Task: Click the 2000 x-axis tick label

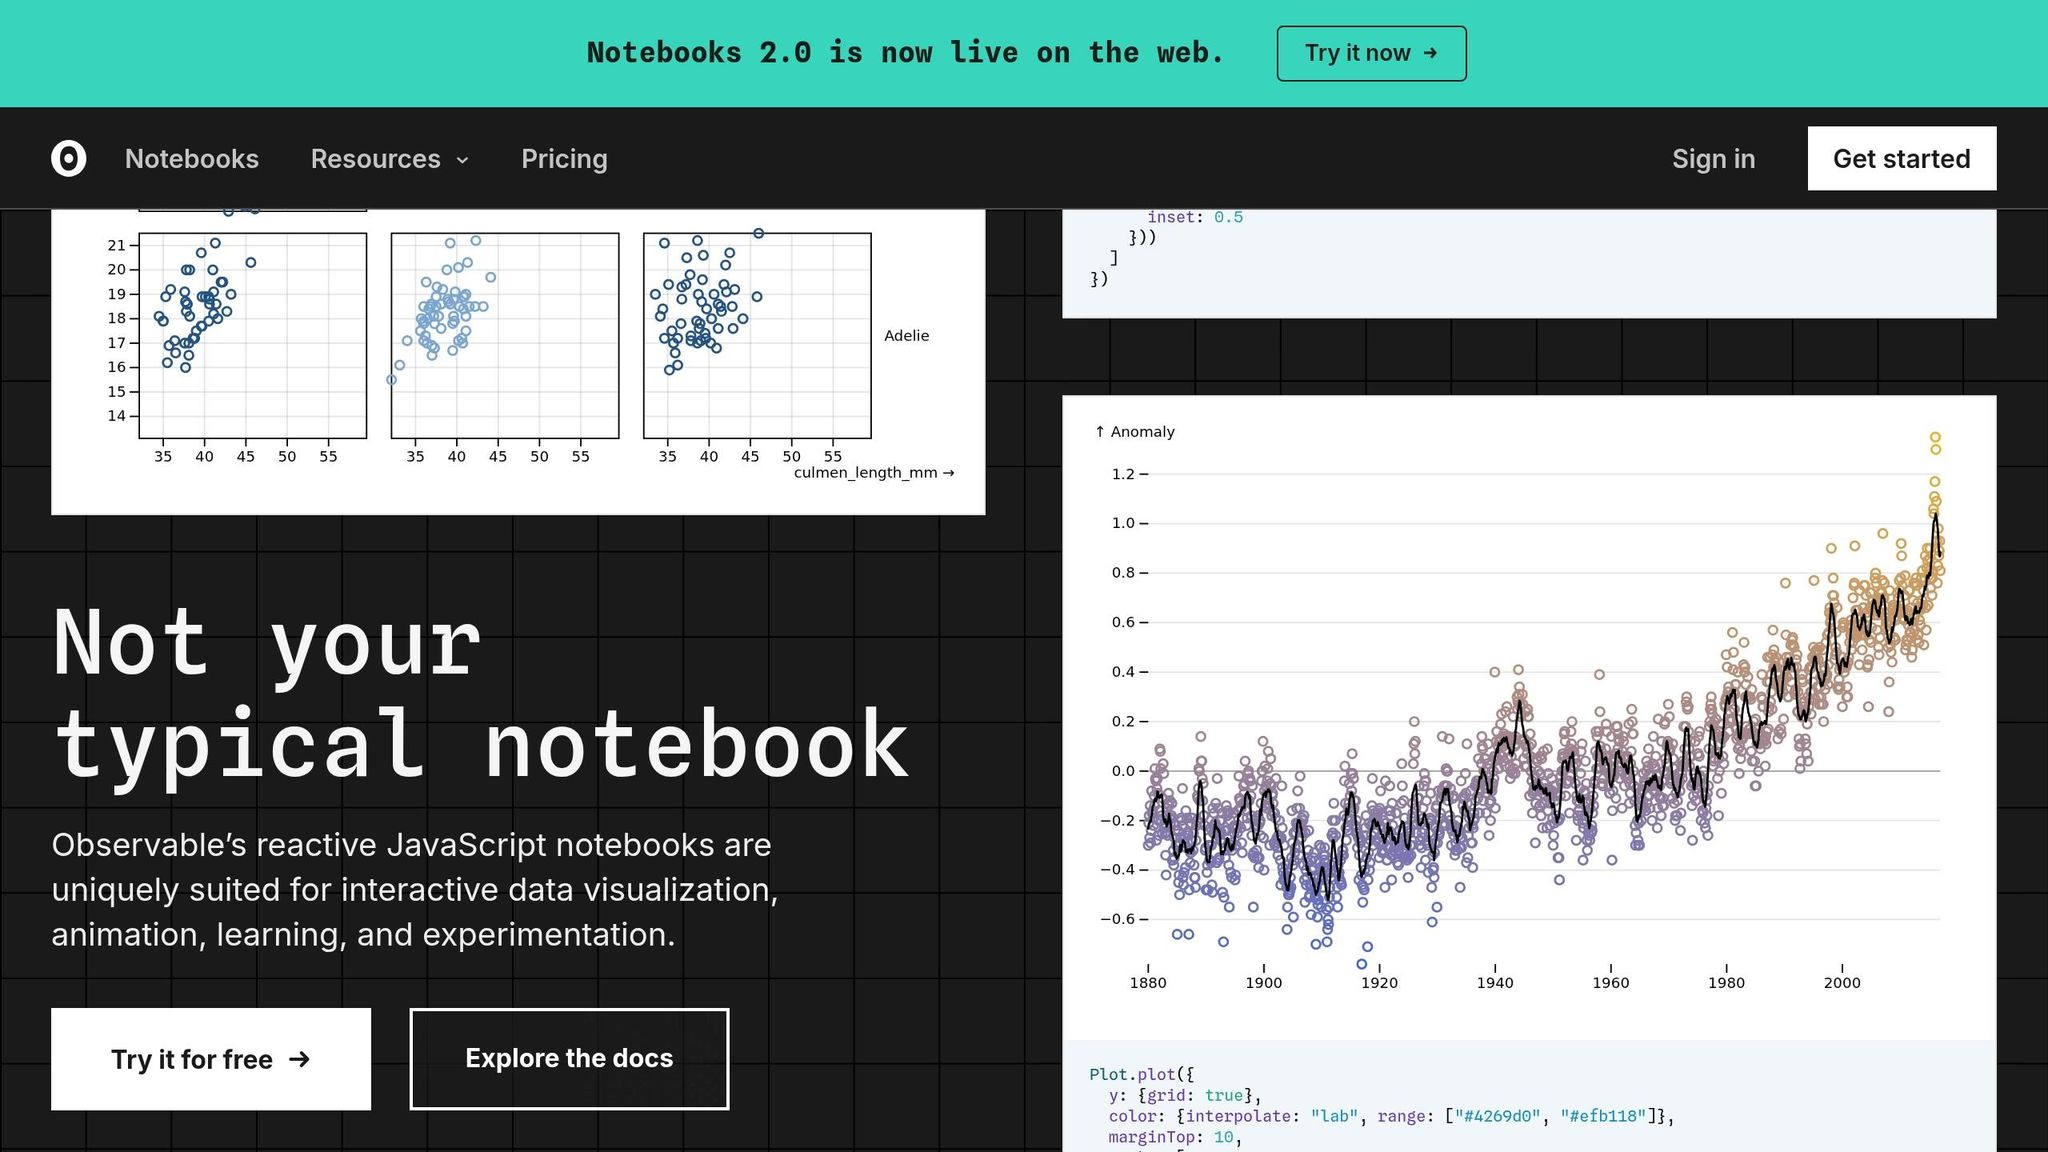Action: [x=1842, y=983]
